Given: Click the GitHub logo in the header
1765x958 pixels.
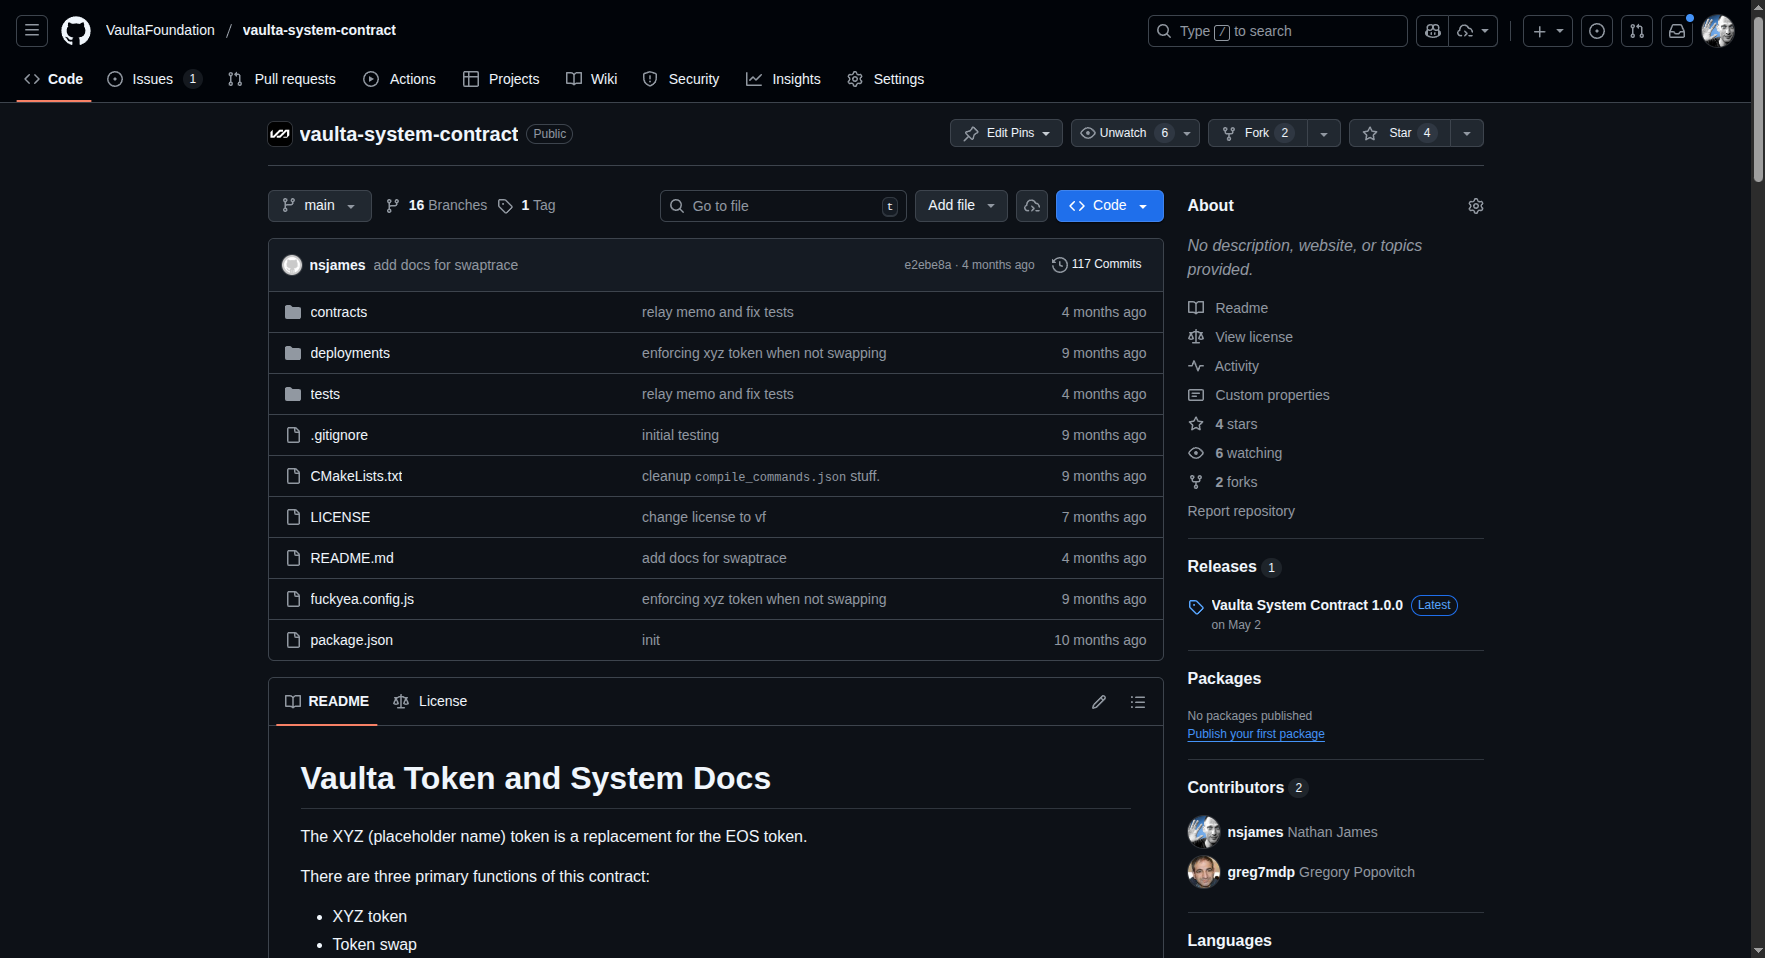Looking at the screenshot, I should [76, 31].
